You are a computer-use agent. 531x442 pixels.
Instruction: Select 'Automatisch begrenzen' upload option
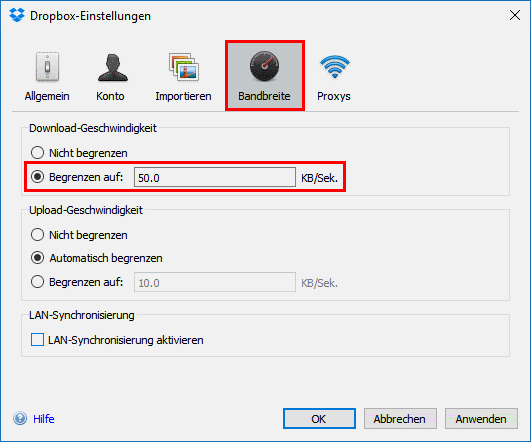click(37, 258)
